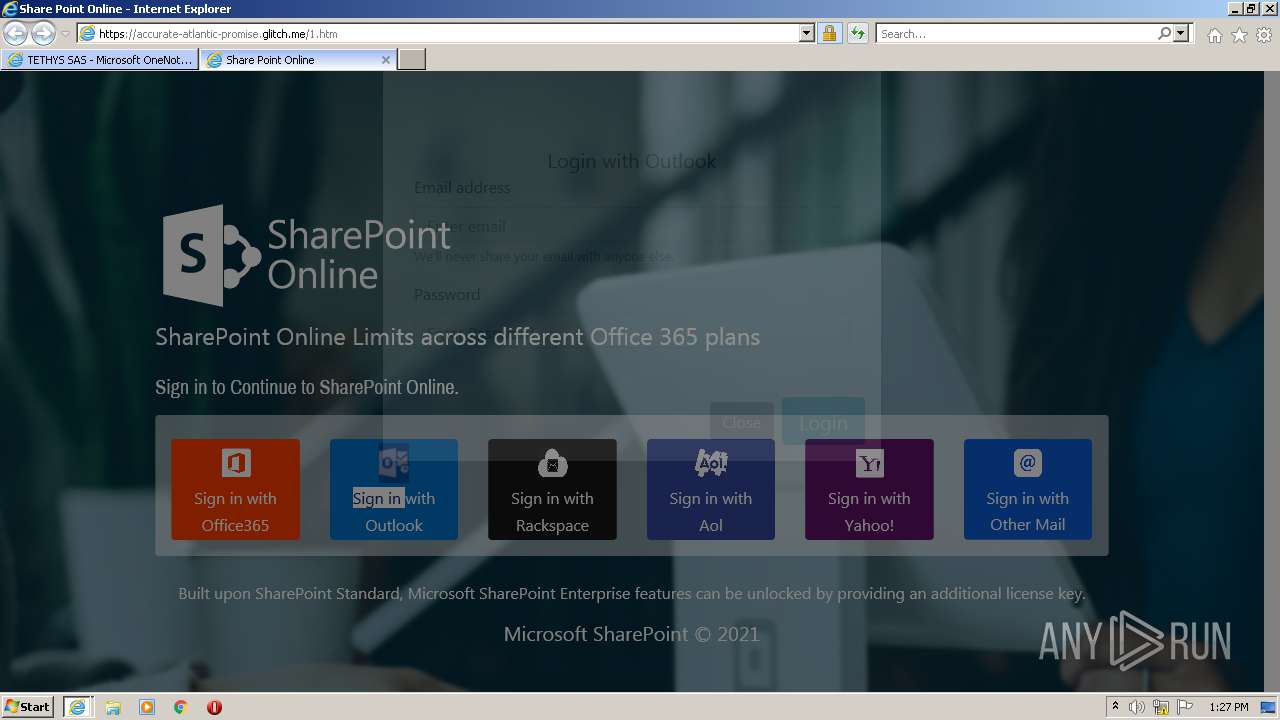Screen dimensions: 1280x720
Task: Click the "Login with Outlook" heading
Action: (x=632, y=161)
